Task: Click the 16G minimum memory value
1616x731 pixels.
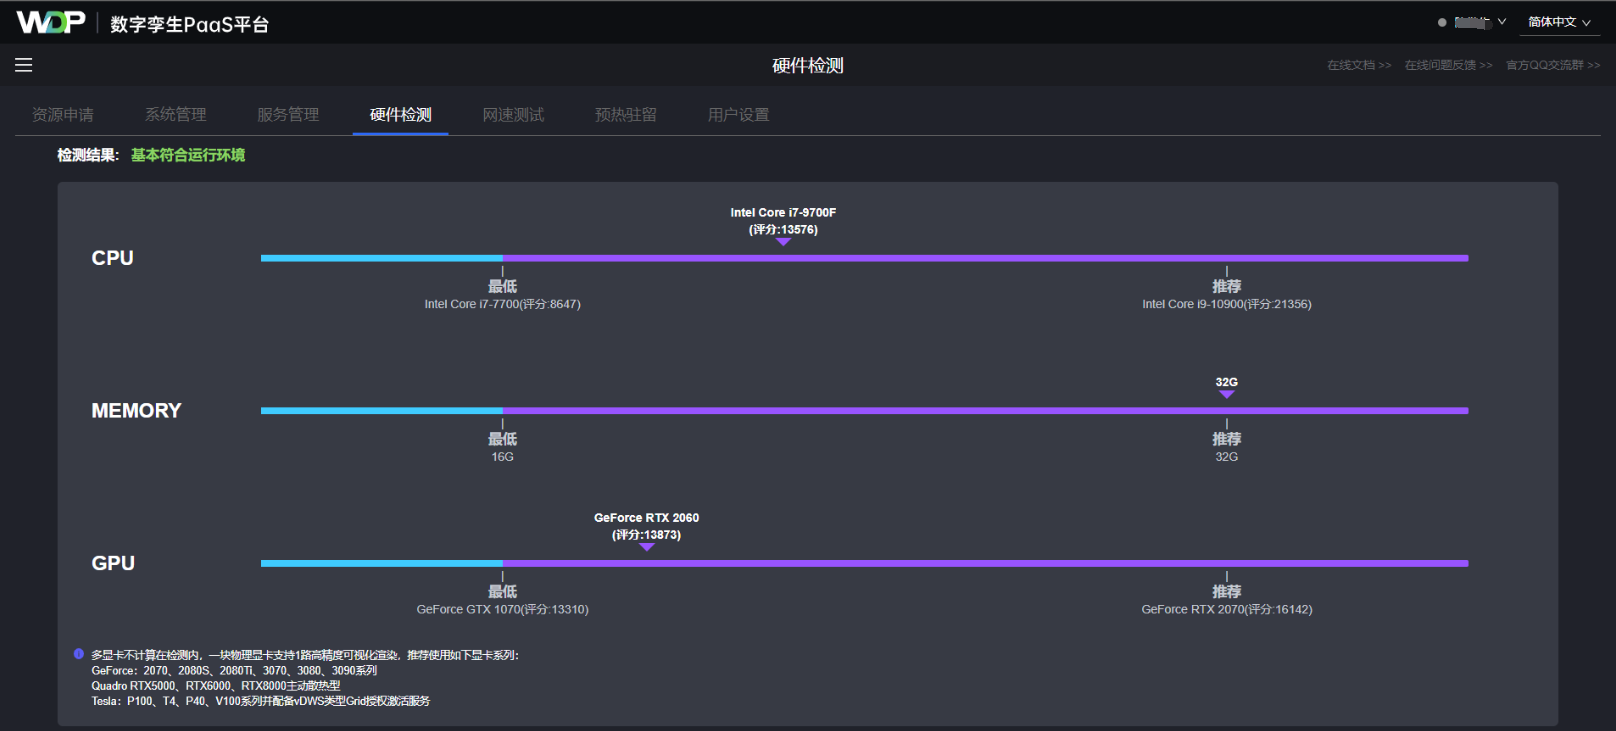Action: click(x=502, y=457)
